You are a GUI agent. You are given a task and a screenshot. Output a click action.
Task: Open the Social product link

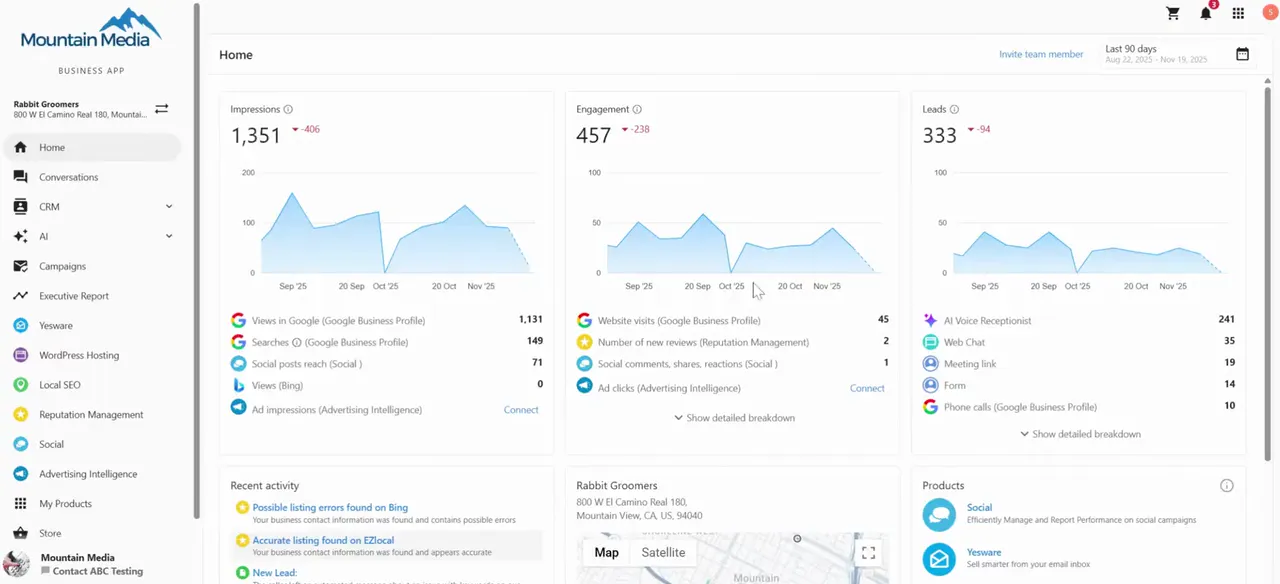click(979, 508)
